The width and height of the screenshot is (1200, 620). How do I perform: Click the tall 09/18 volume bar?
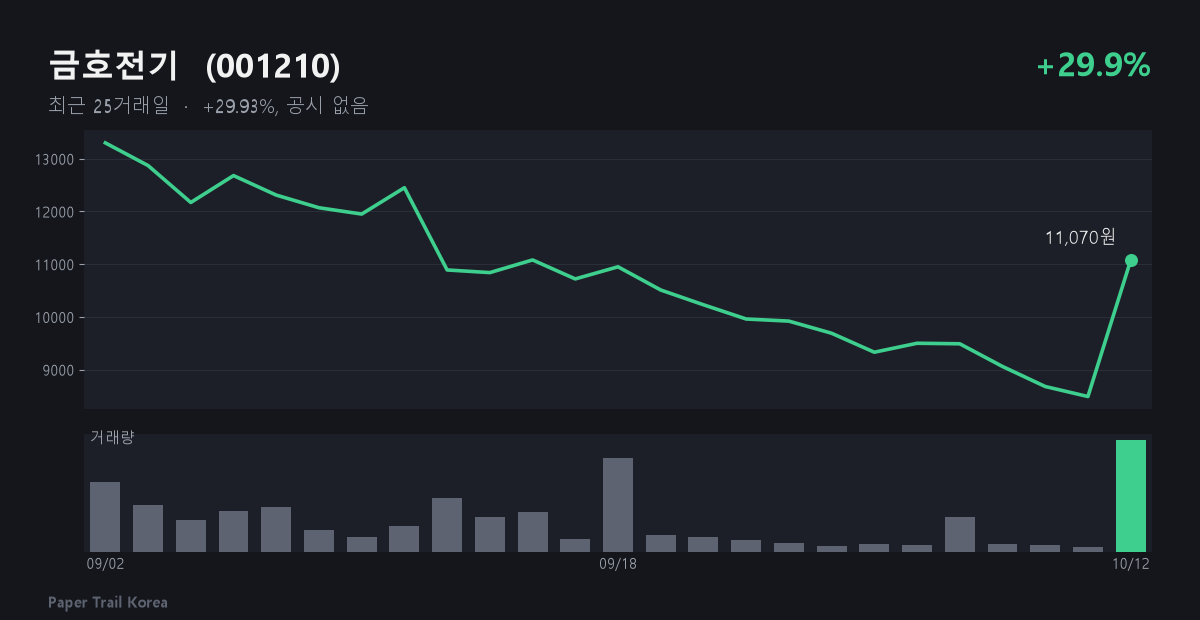tap(618, 505)
